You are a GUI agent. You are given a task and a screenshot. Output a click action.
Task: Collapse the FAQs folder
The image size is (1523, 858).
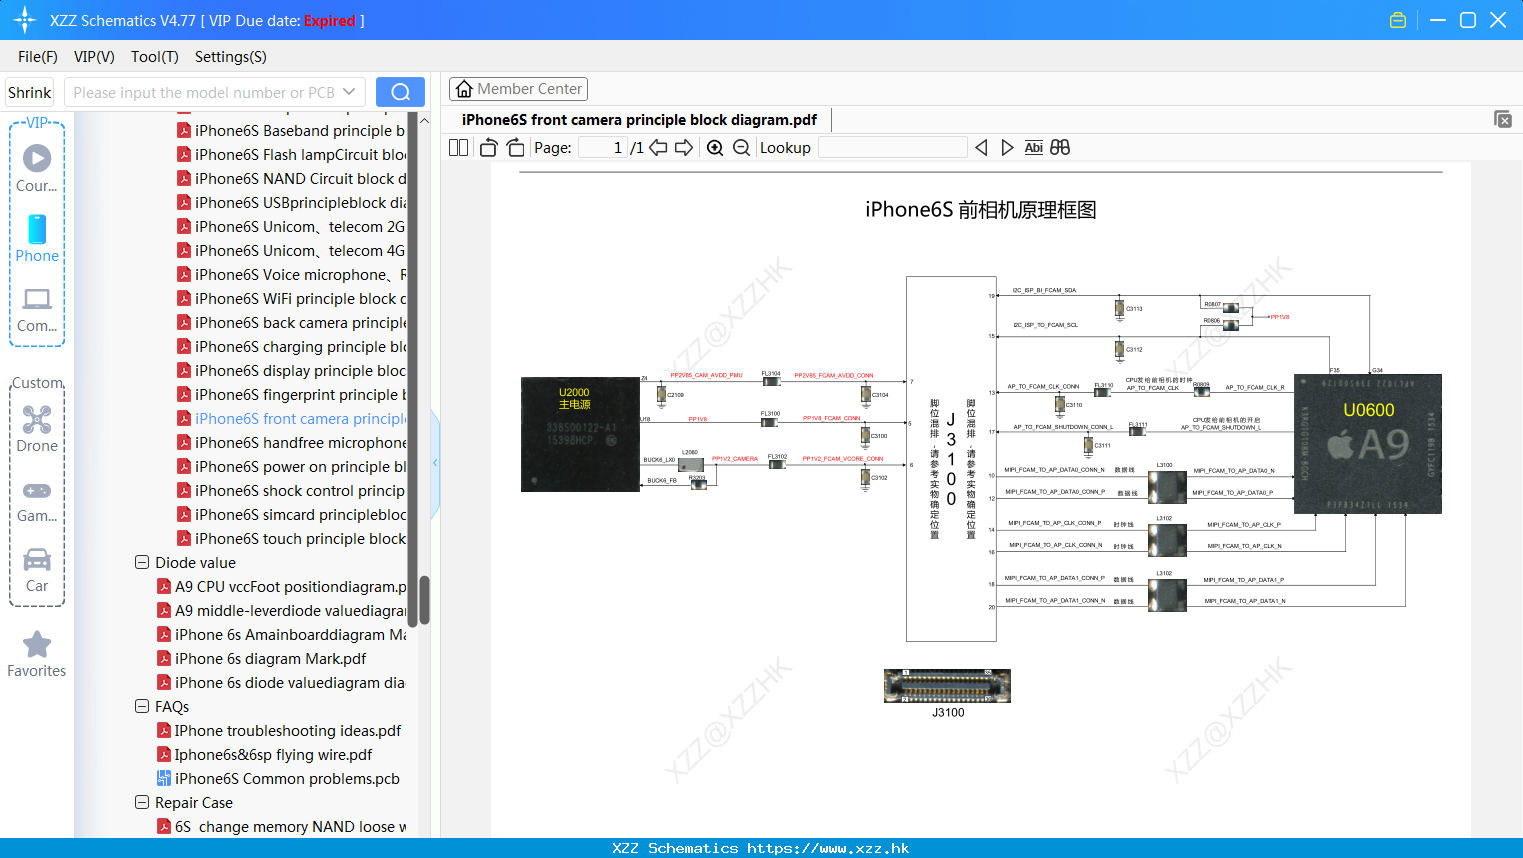point(142,706)
